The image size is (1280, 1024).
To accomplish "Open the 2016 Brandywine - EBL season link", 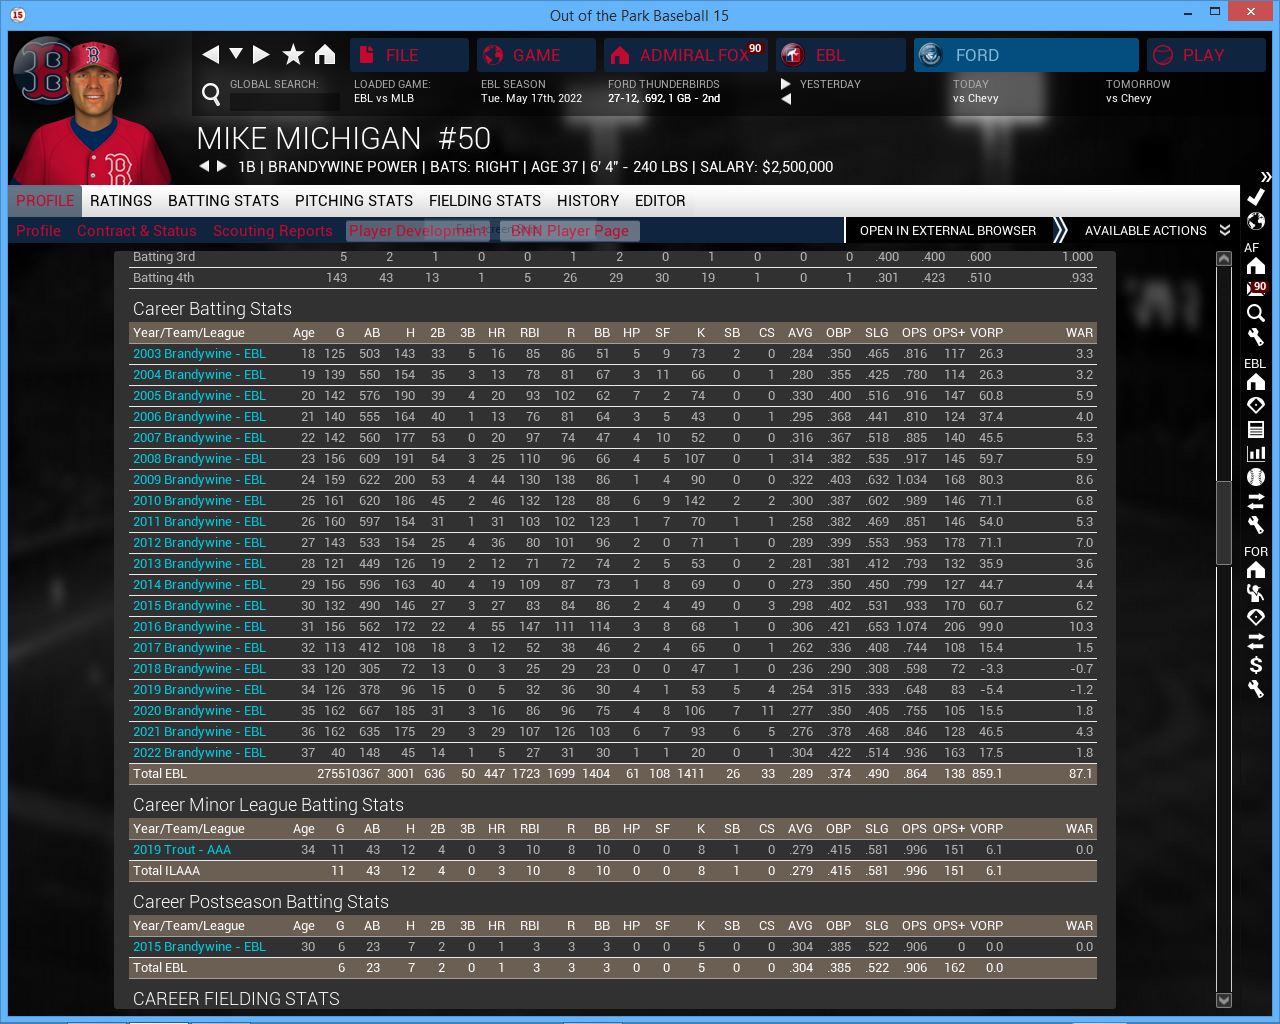I will pos(199,627).
